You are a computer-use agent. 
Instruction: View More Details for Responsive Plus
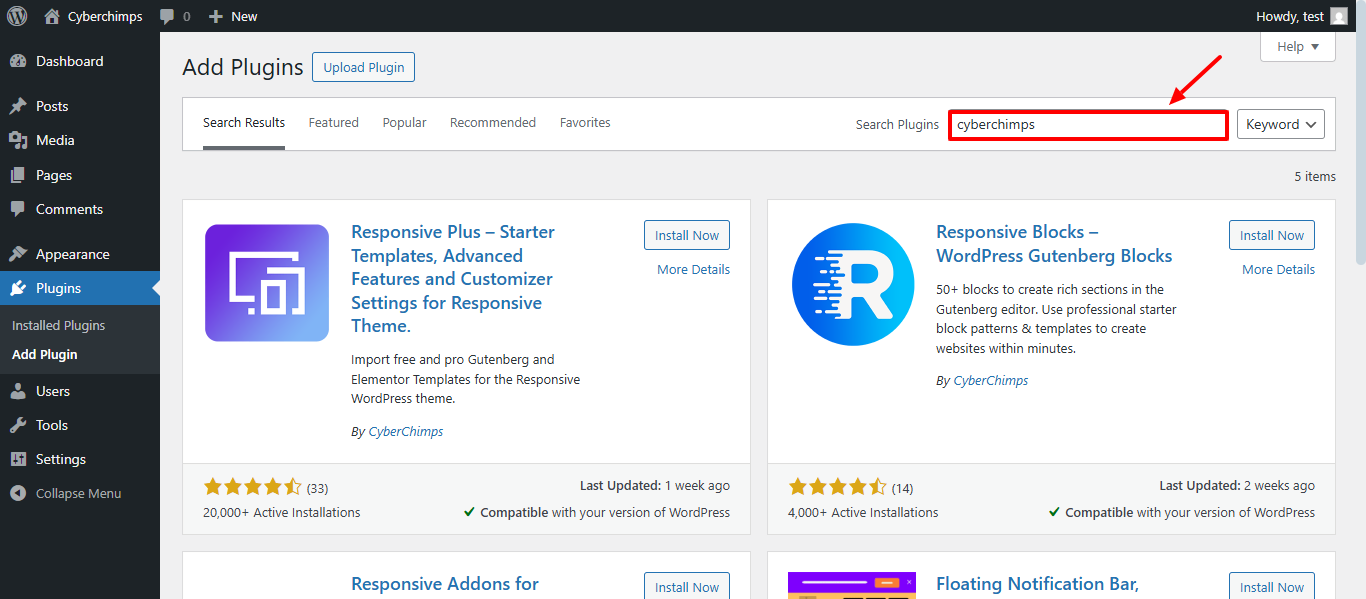[x=693, y=269]
